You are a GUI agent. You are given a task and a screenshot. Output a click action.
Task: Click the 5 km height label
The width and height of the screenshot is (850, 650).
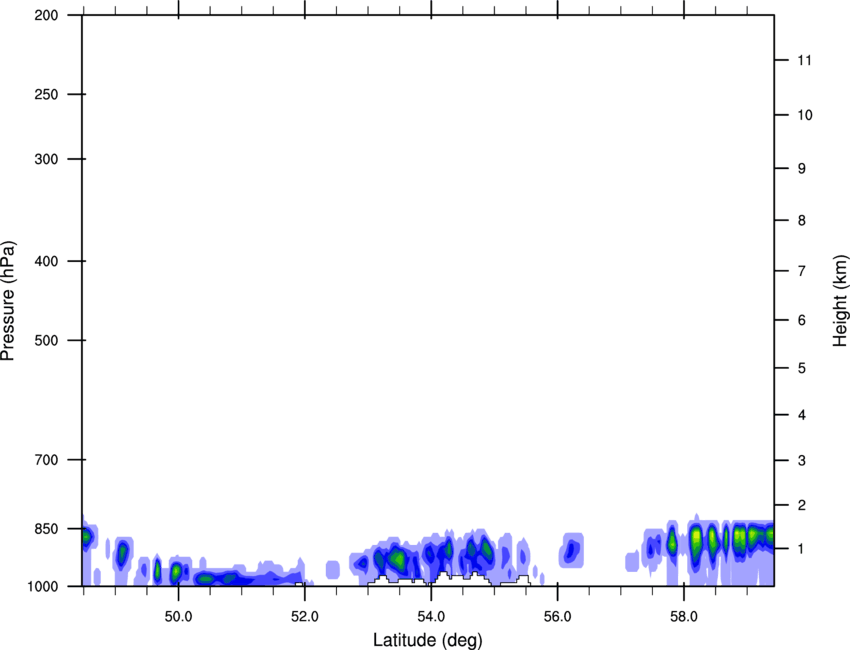[802, 369]
